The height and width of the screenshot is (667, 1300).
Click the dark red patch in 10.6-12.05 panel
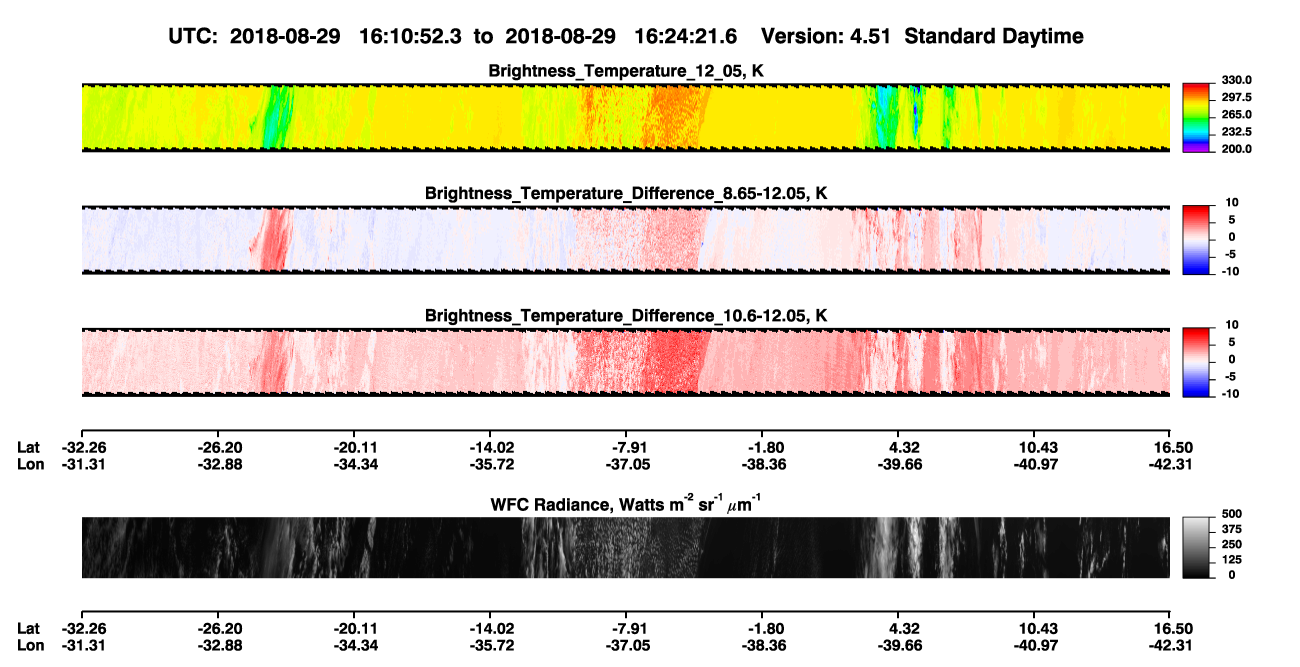(672, 362)
